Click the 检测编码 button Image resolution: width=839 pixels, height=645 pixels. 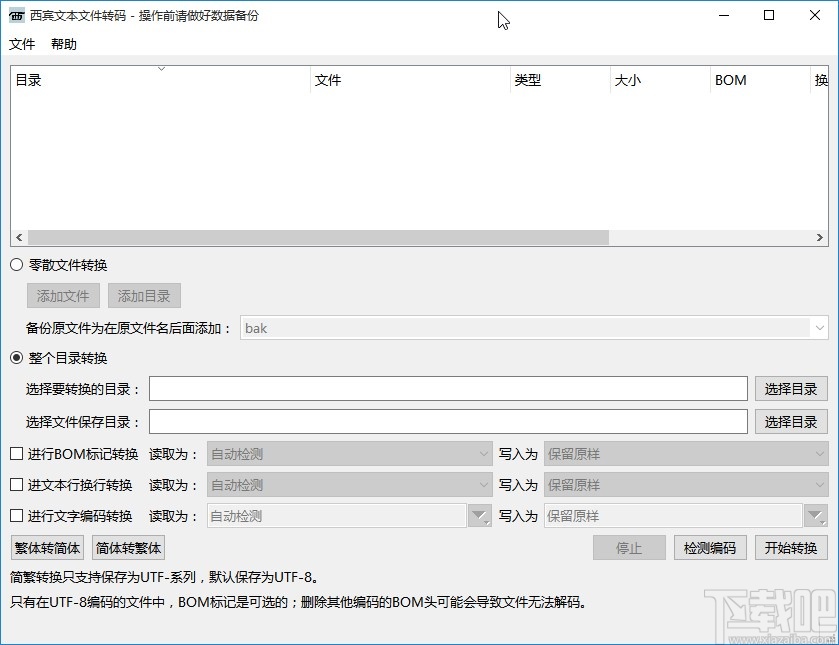point(710,547)
